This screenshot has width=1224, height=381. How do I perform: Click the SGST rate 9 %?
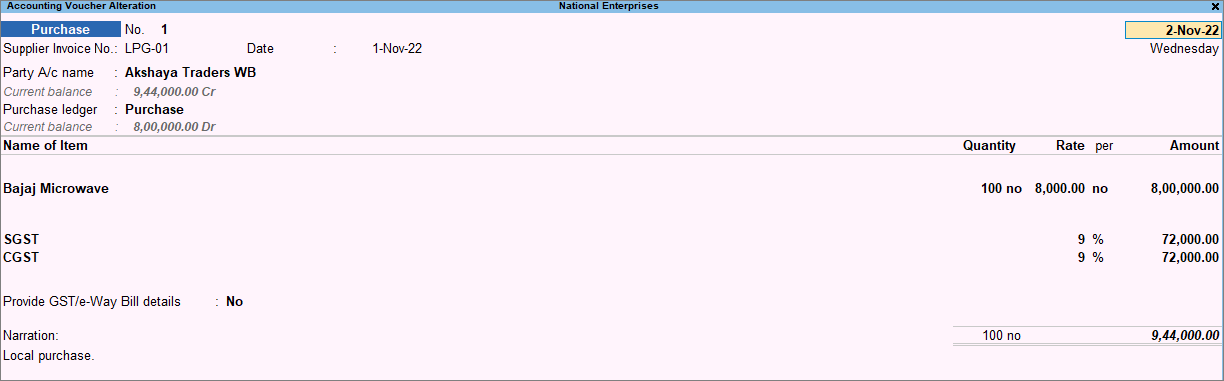(x=1090, y=240)
